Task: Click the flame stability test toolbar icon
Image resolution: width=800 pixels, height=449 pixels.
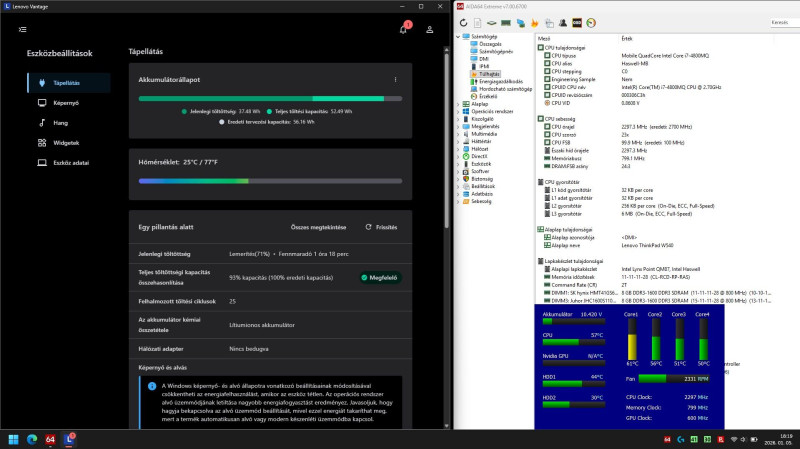Action: pyautogui.click(x=534, y=23)
